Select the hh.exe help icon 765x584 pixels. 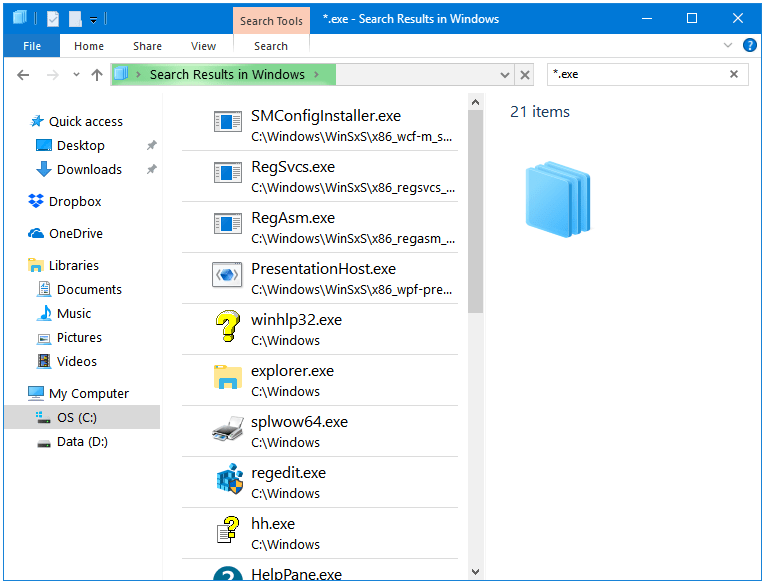pyautogui.click(x=228, y=529)
